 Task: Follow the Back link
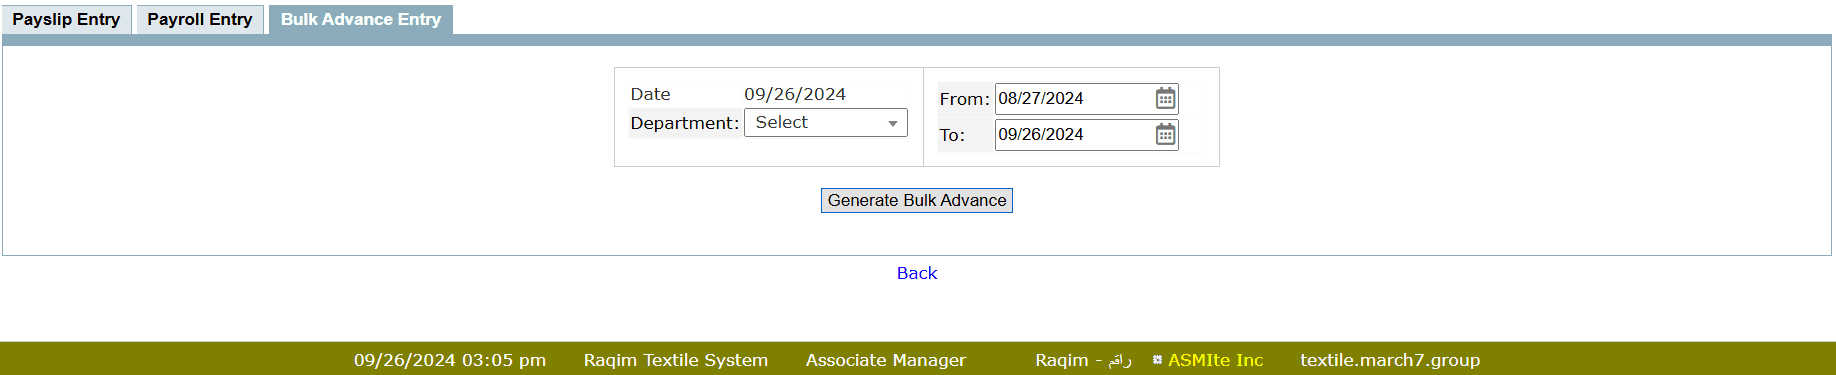click(x=917, y=273)
